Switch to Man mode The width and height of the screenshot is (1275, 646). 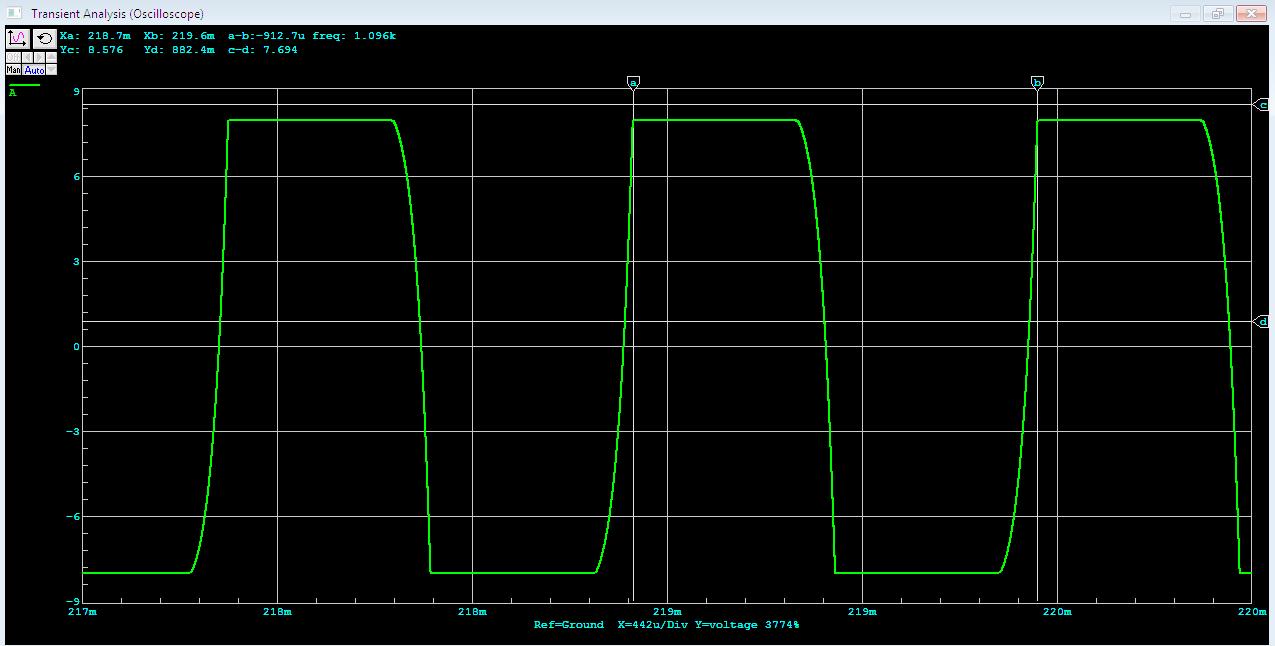(13, 70)
